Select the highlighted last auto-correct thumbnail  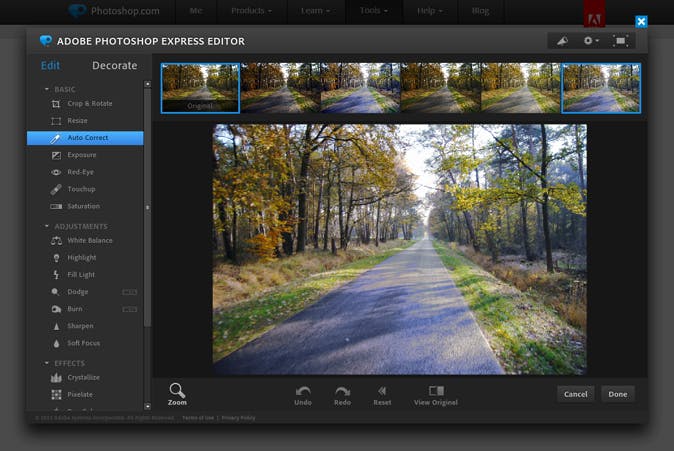[601, 88]
